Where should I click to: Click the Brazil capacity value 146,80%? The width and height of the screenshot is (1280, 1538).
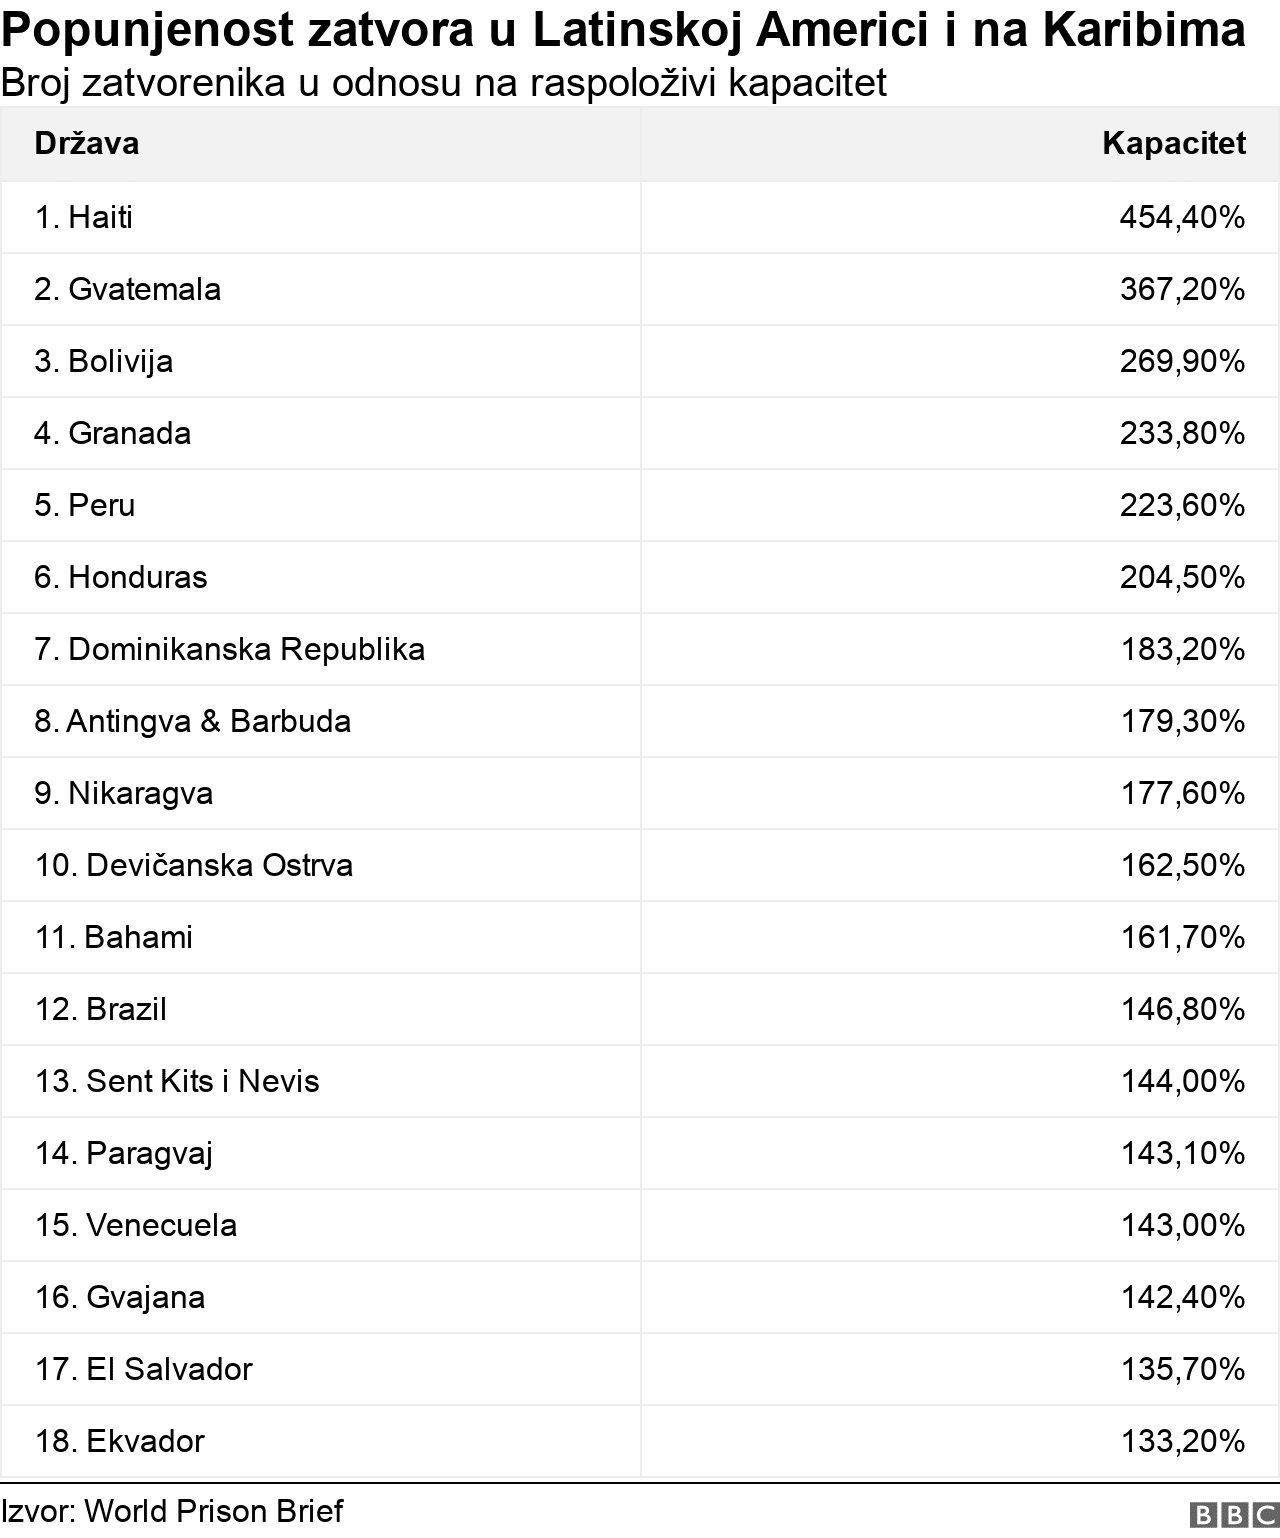[x=1182, y=1009]
